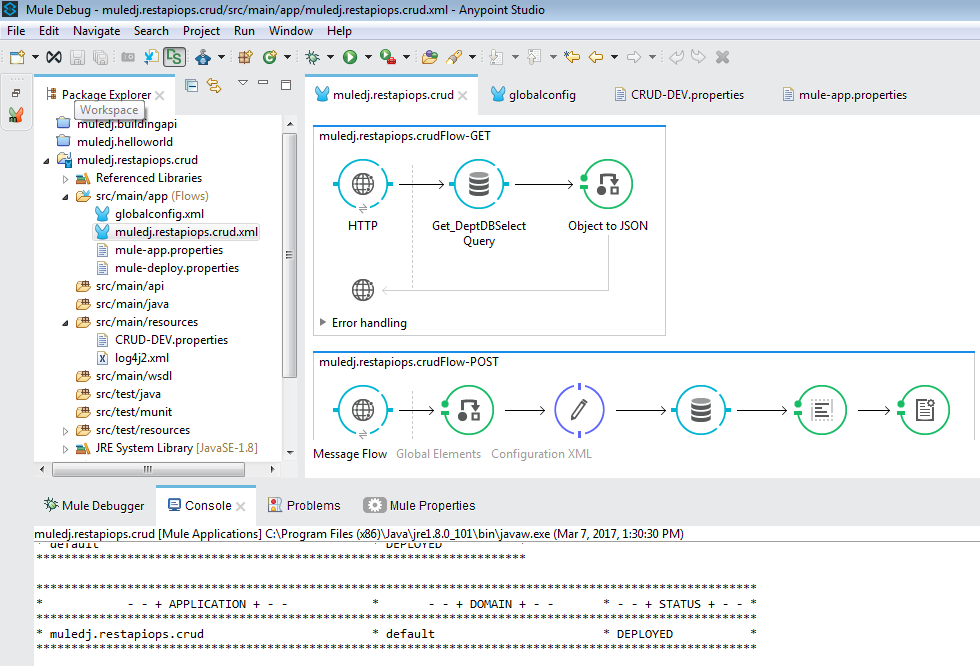Select the HTTP connector in crudFlow-GET
This screenshot has height=666, width=980.
point(362,184)
